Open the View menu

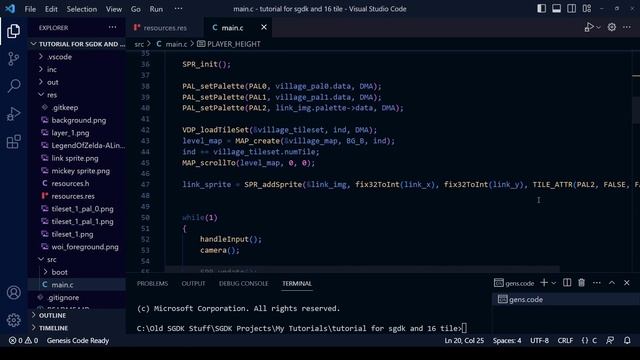click(114, 9)
